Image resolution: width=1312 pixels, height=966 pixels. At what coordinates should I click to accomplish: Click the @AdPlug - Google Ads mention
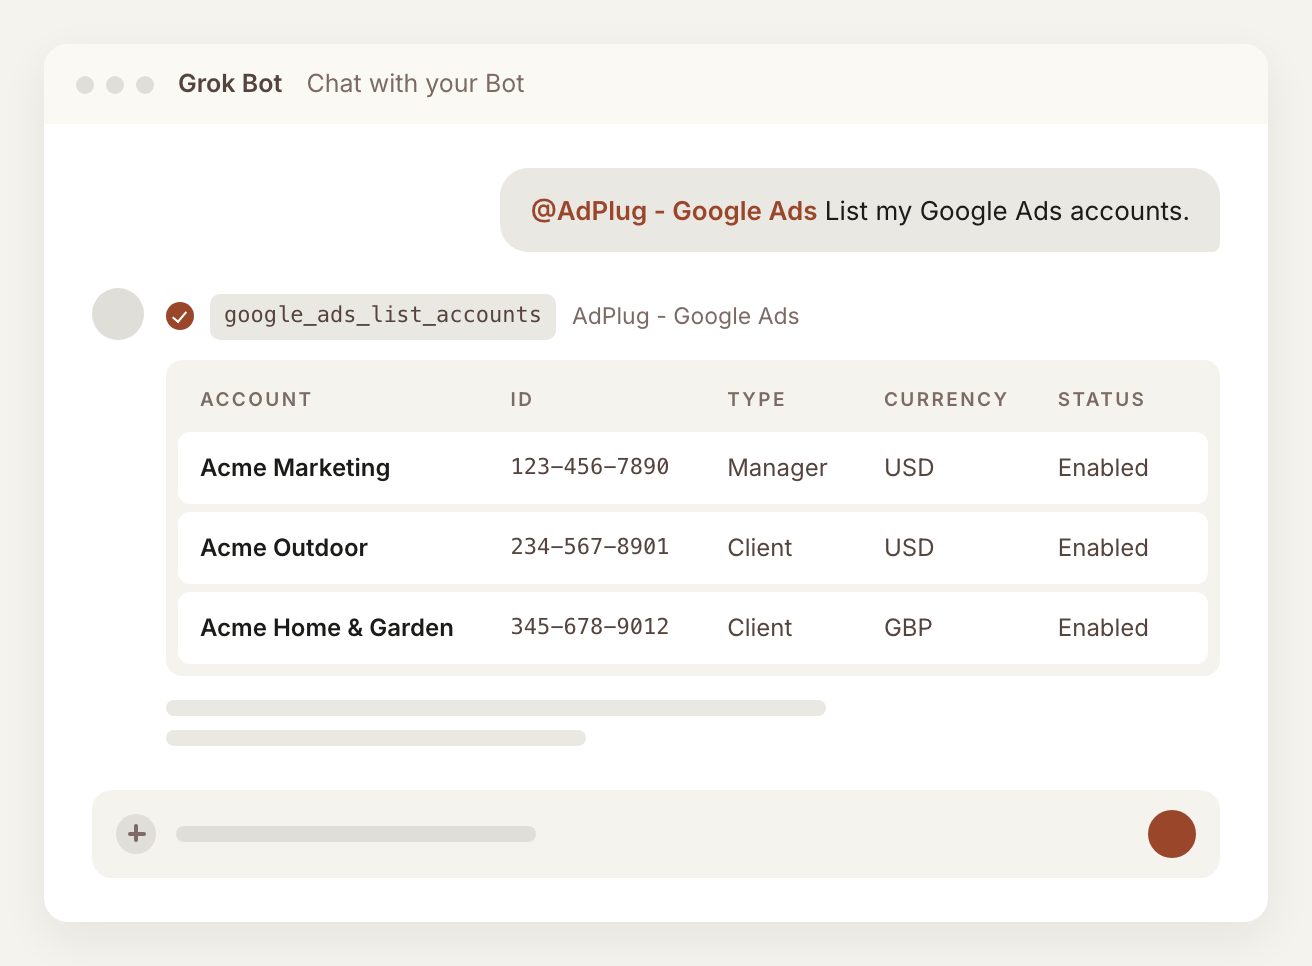click(674, 211)
